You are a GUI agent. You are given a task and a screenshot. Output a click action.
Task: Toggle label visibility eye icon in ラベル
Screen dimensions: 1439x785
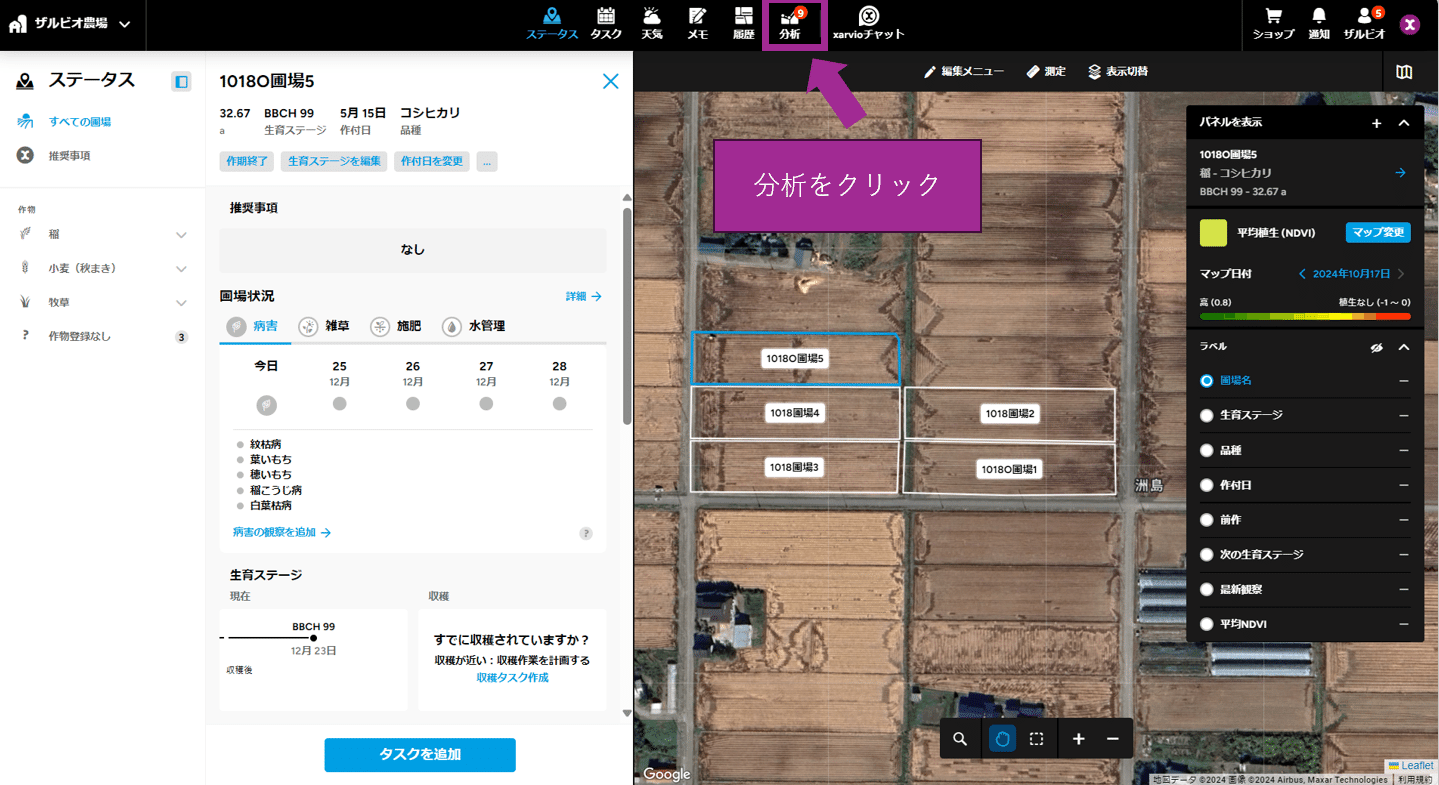click(x=1376, y=347)
